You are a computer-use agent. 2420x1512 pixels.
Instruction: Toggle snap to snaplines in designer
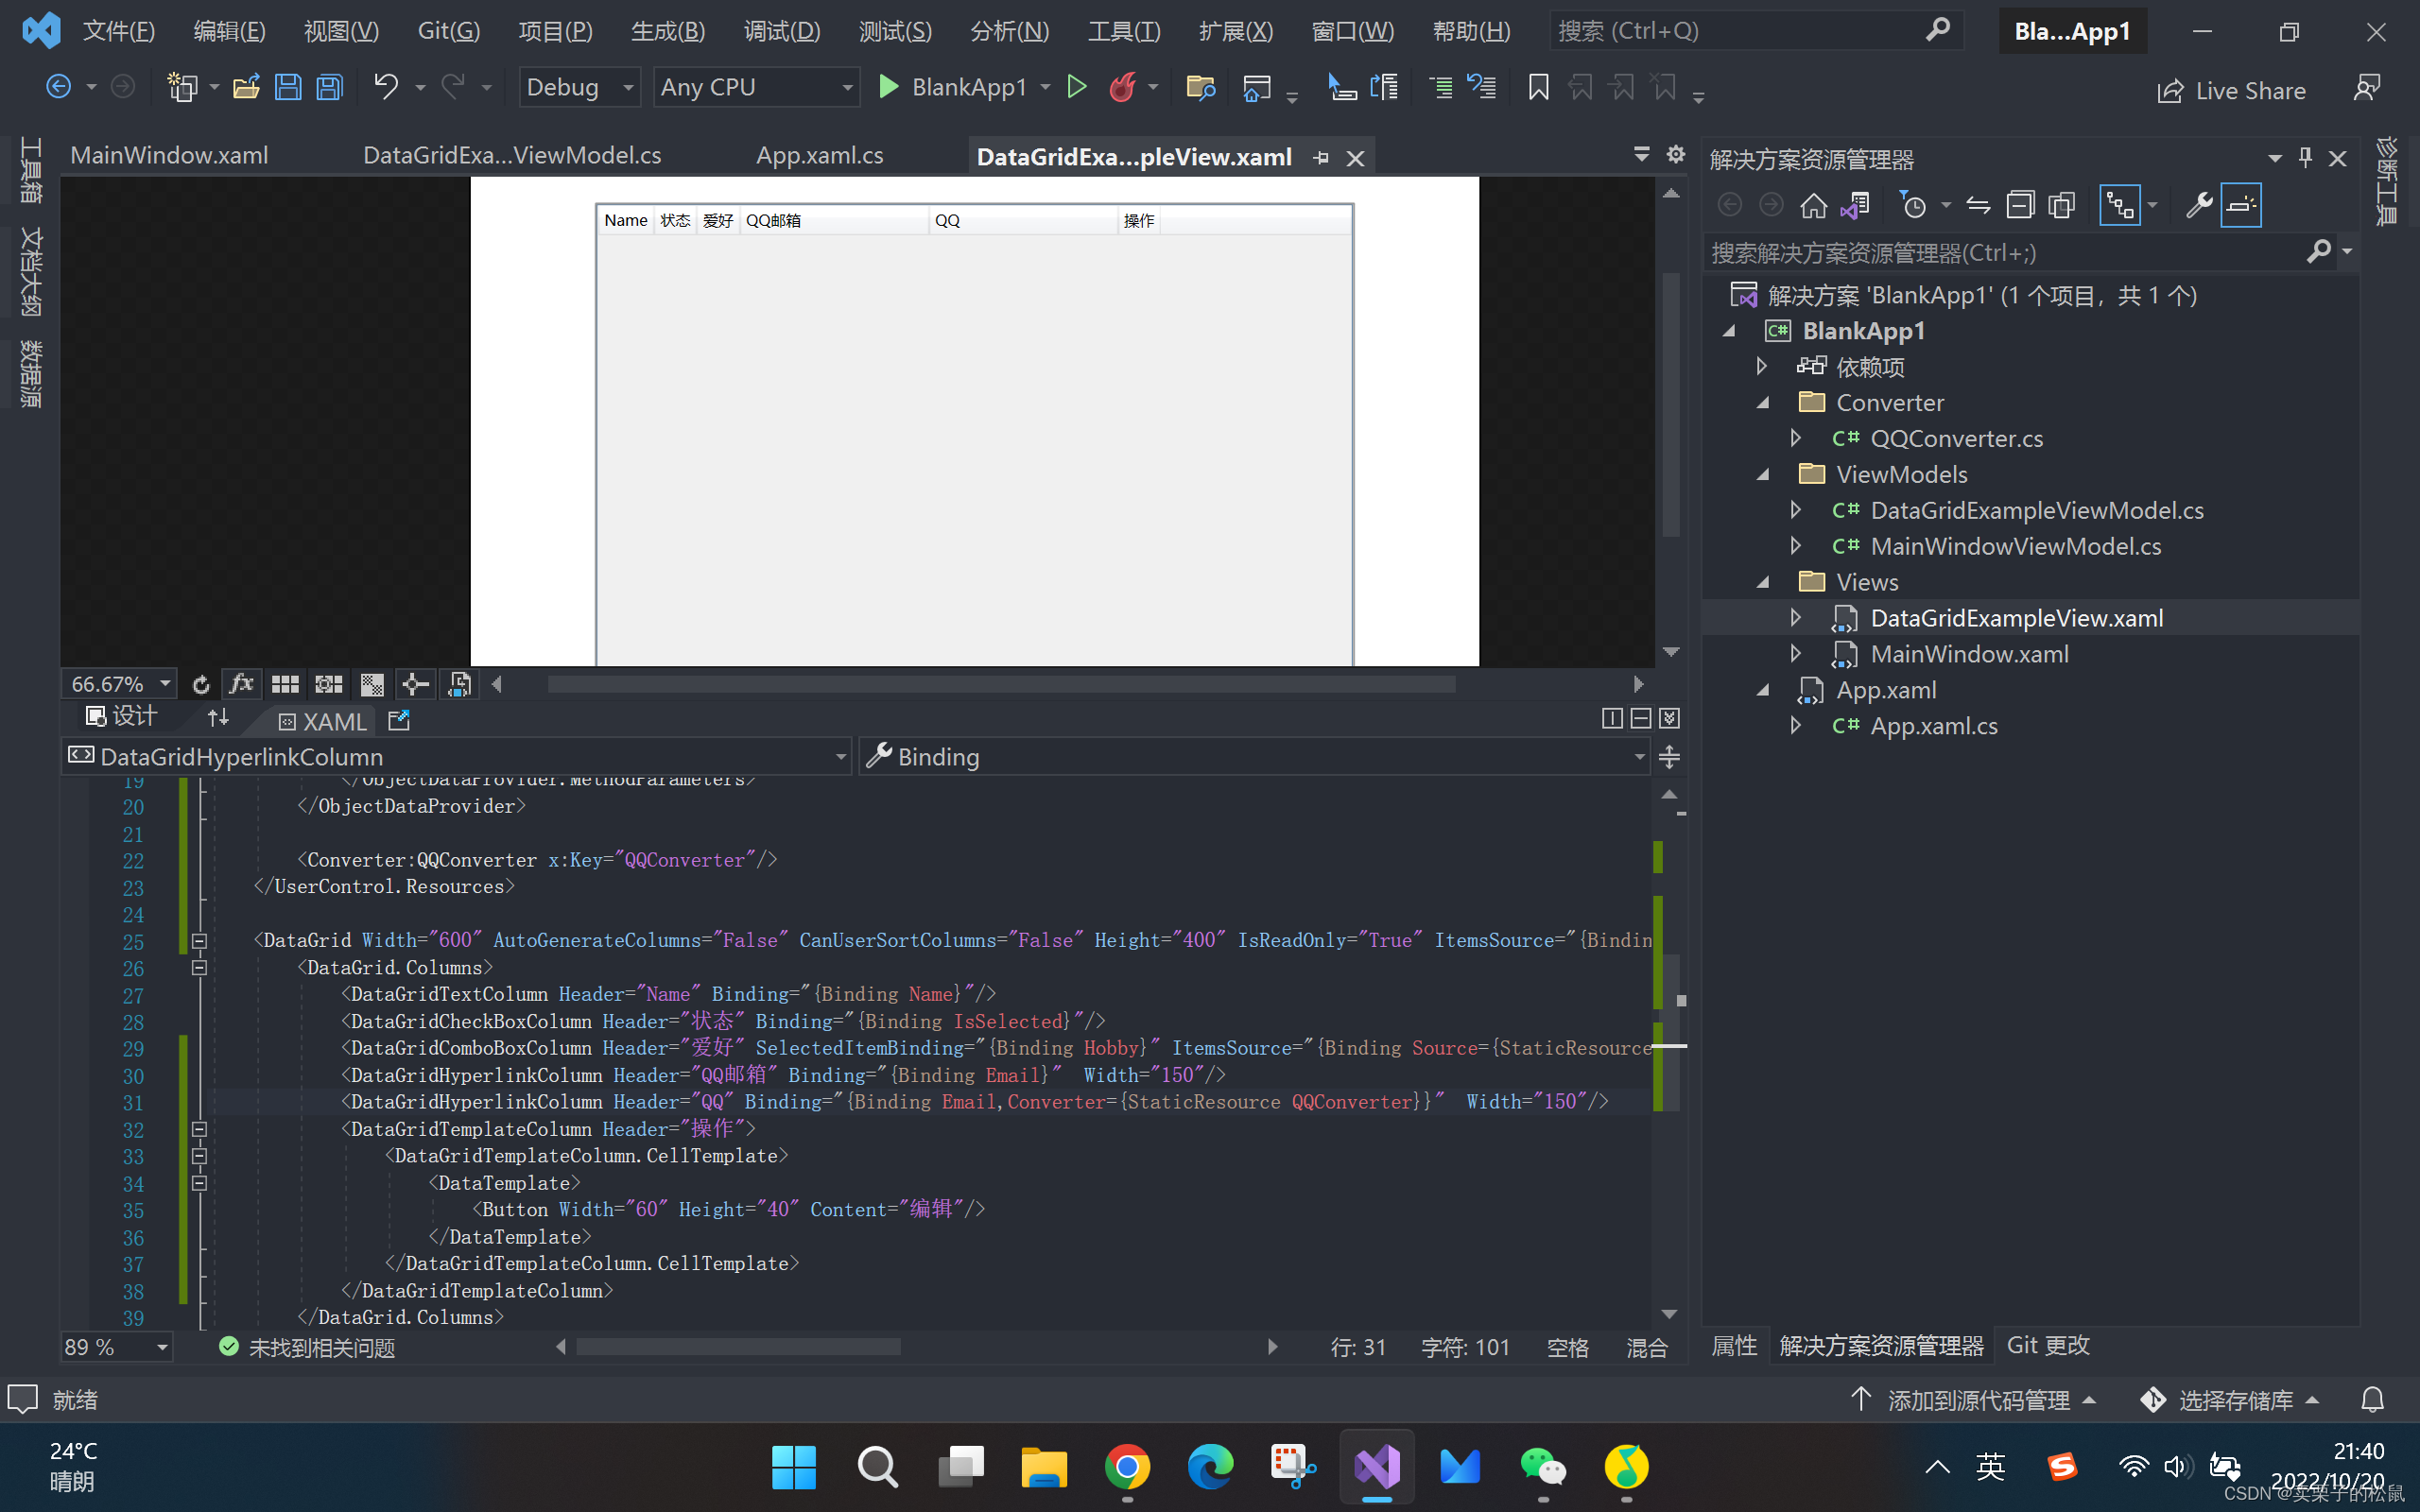coord(415,684)
